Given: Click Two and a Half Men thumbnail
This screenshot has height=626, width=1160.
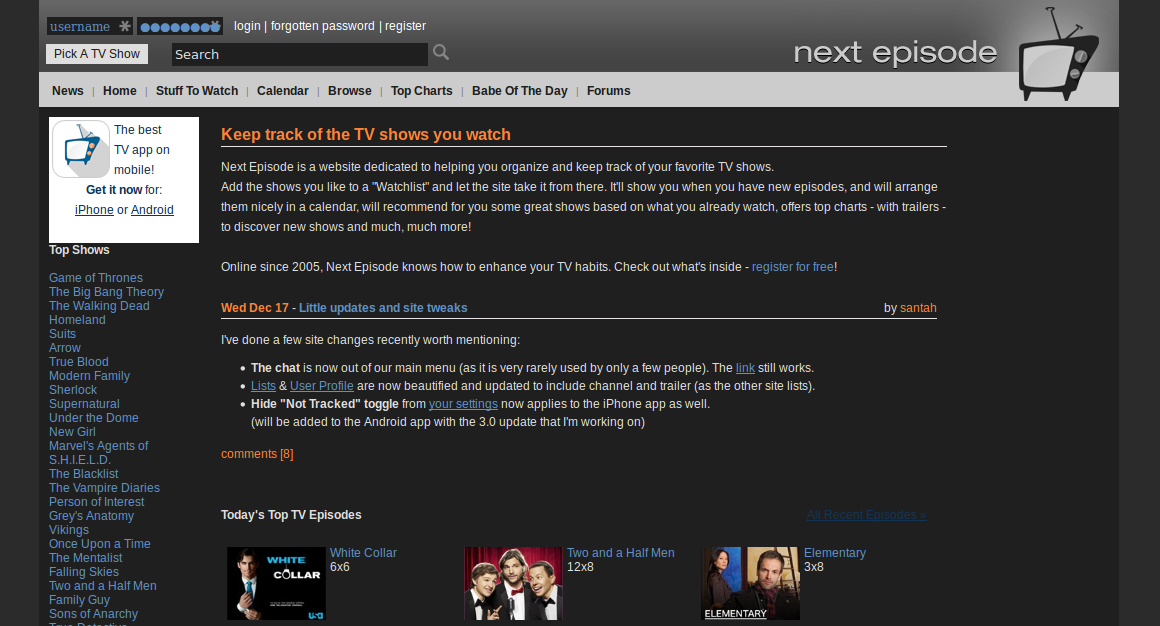Looking at the screenshot, I should click(513, 583).
